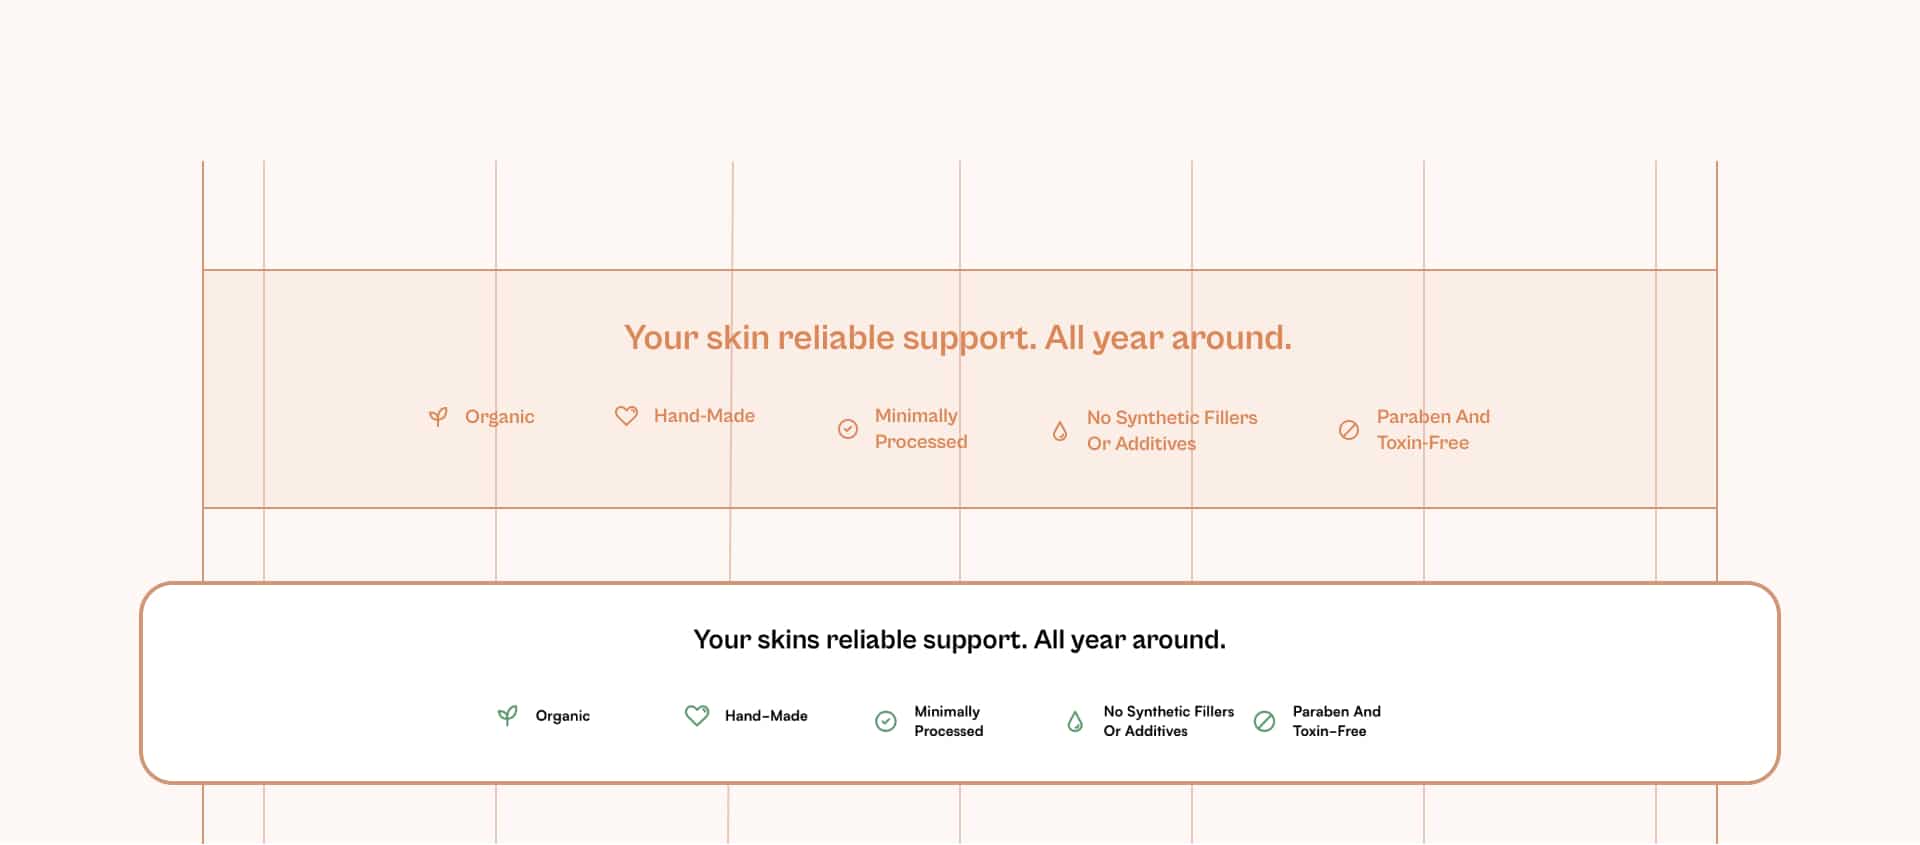
Task: Click the green leaf Organic icon
Action: (508, 716)
